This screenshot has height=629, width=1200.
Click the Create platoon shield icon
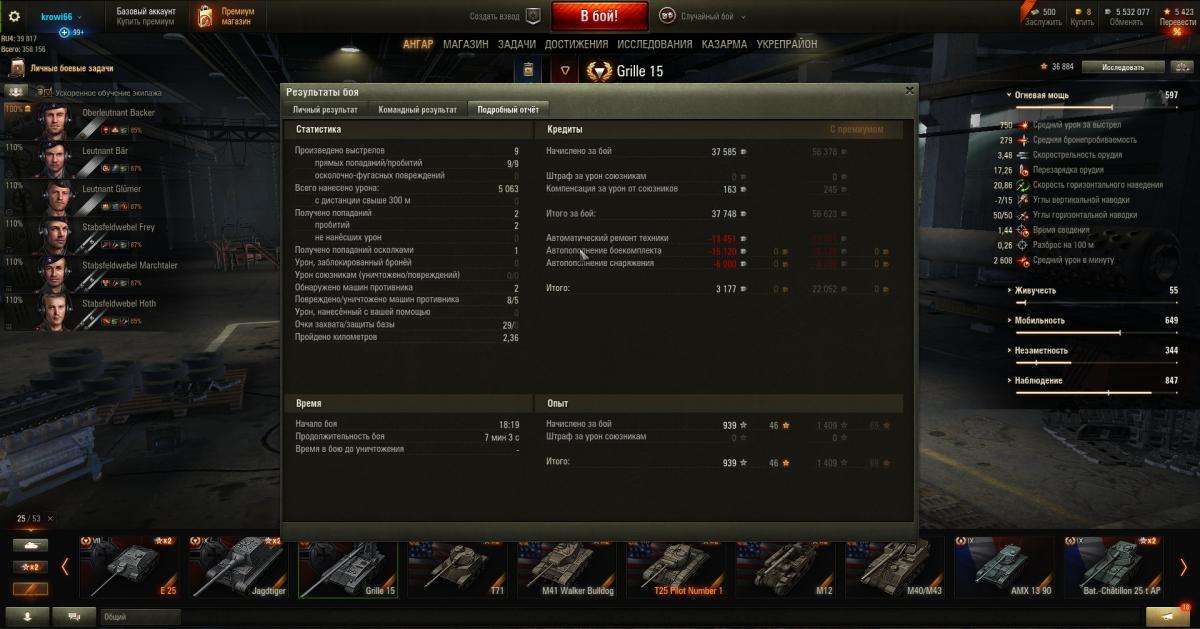click(x=533, y=16)
